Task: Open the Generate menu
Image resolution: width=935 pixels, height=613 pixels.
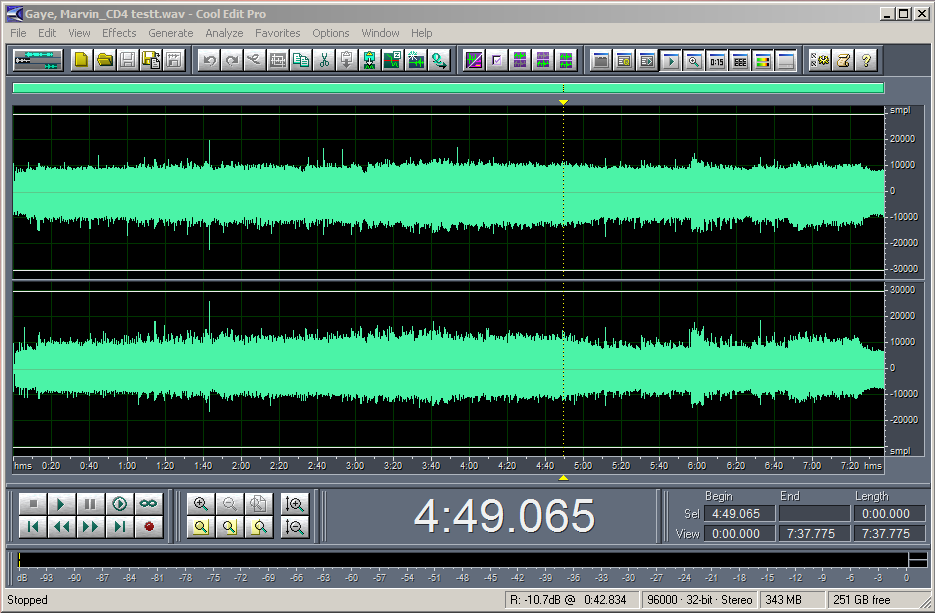Action: [x=171, y=33]
